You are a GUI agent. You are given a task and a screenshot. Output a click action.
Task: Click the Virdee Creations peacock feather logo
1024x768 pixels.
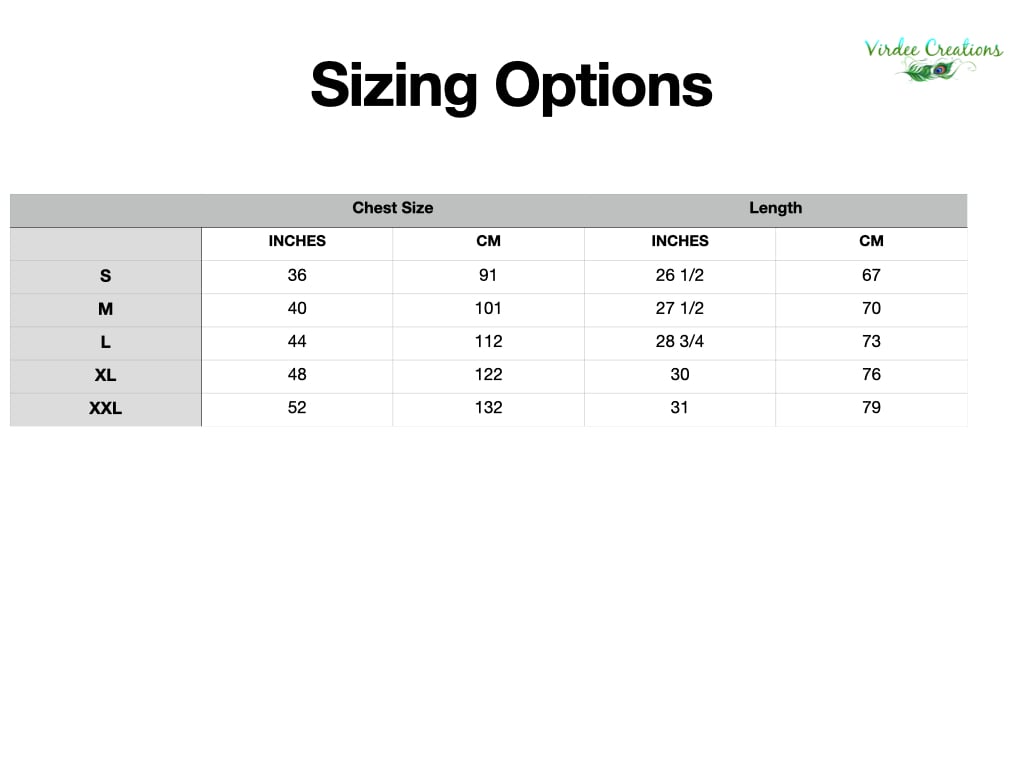[932, 60]
